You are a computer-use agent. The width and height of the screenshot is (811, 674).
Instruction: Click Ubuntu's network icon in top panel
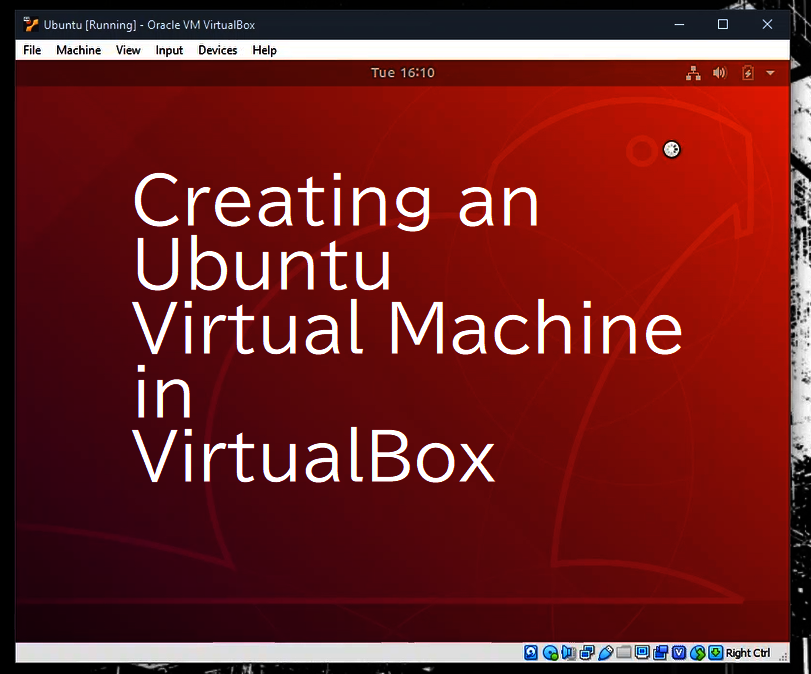point(693,72)
